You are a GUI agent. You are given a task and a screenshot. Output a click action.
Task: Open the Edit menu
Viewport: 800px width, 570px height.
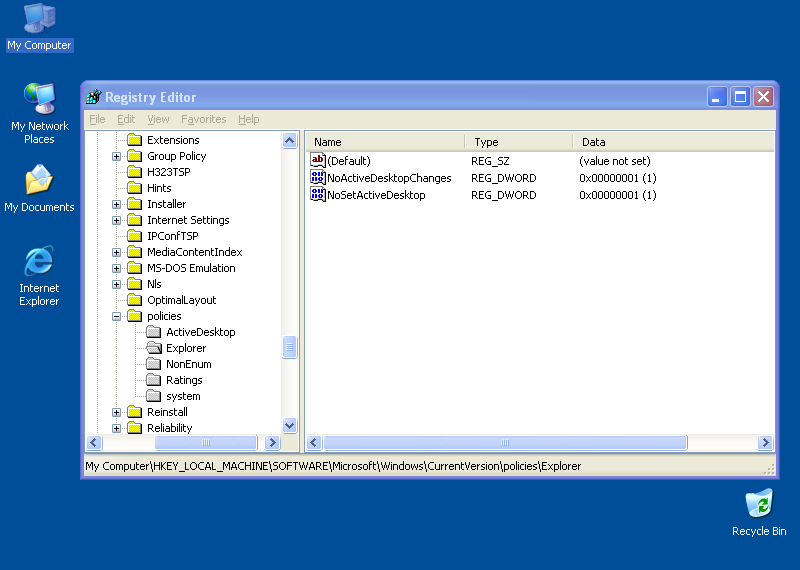[126, 119]
